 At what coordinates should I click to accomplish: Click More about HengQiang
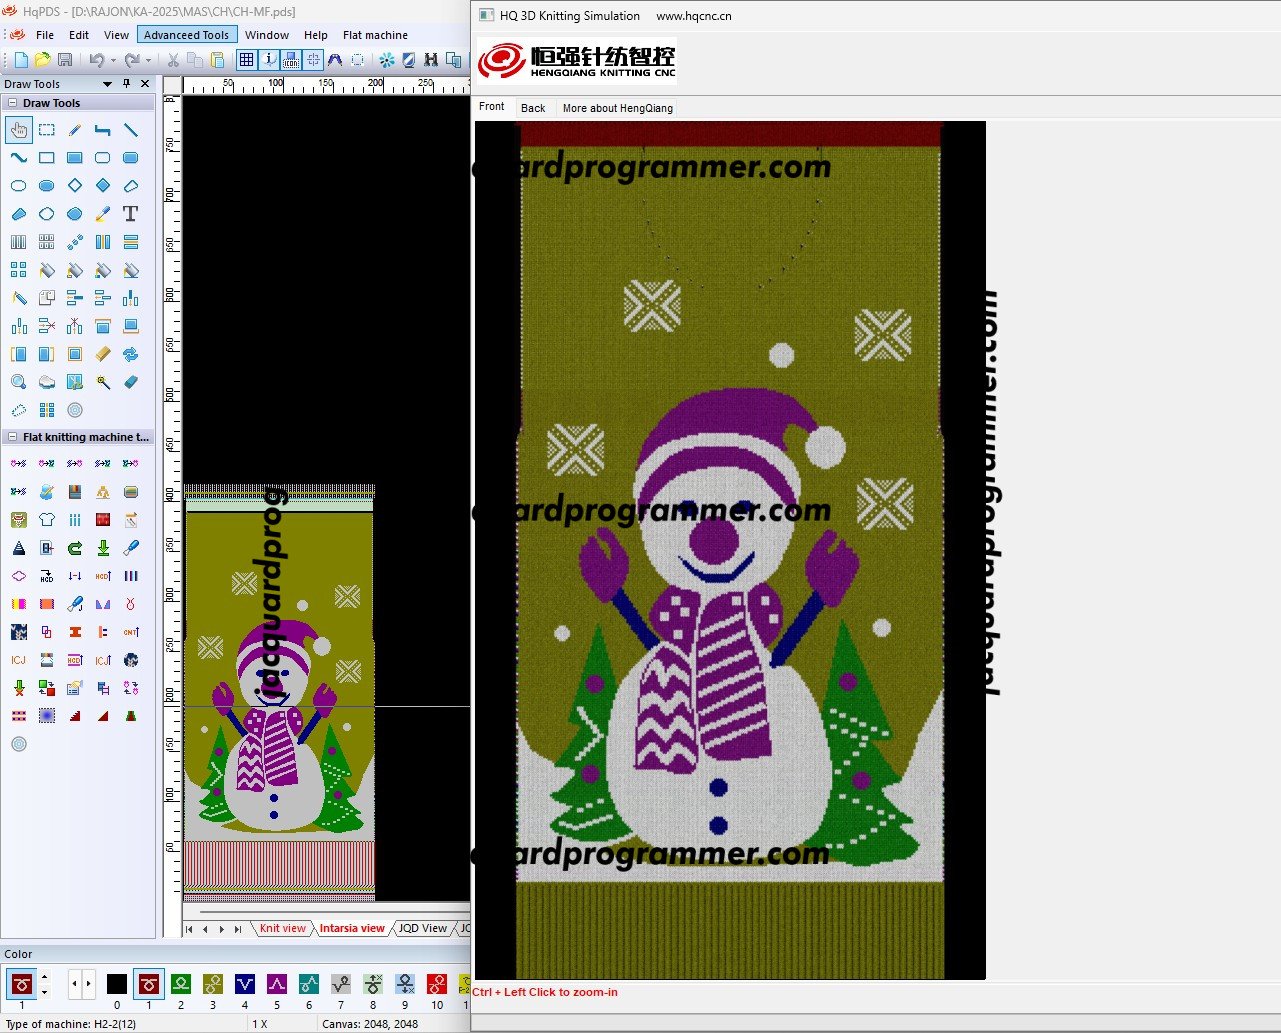click(617, 108)
